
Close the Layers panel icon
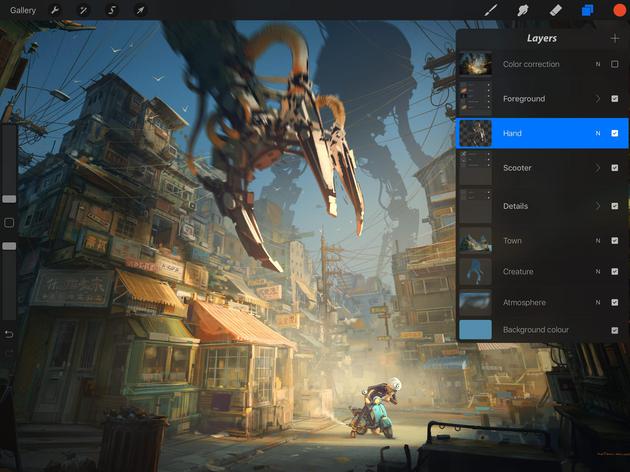point(587,10)
